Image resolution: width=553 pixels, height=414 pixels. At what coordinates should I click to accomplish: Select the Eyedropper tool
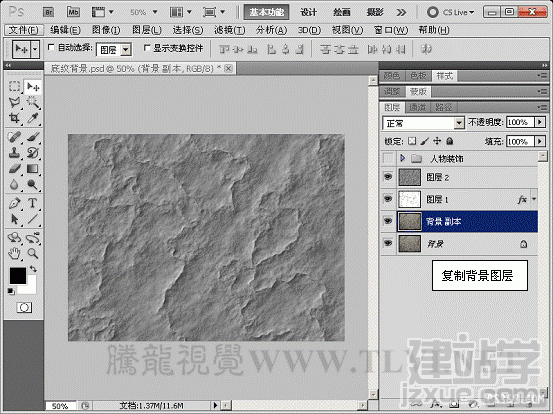(32, 118)
